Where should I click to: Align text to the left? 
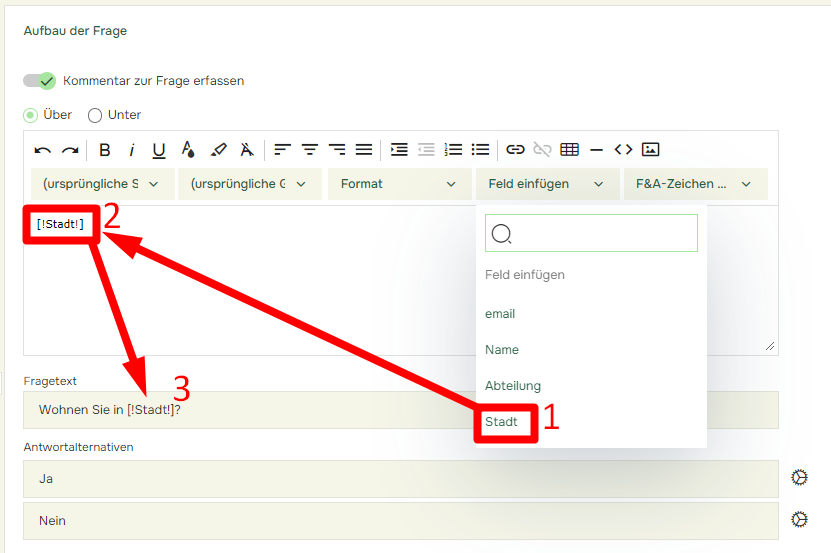(282, 150)
